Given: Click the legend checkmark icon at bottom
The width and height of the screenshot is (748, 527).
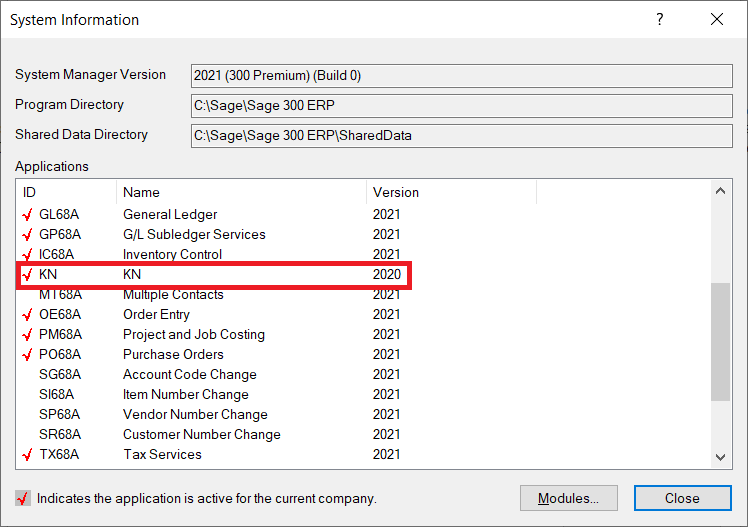Looking at the screenshot, I should point(22,498).
